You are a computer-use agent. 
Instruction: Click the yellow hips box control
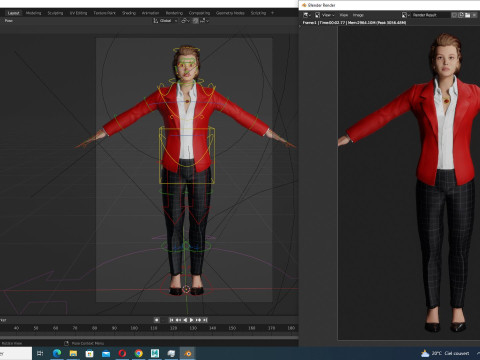pos(187,155)
